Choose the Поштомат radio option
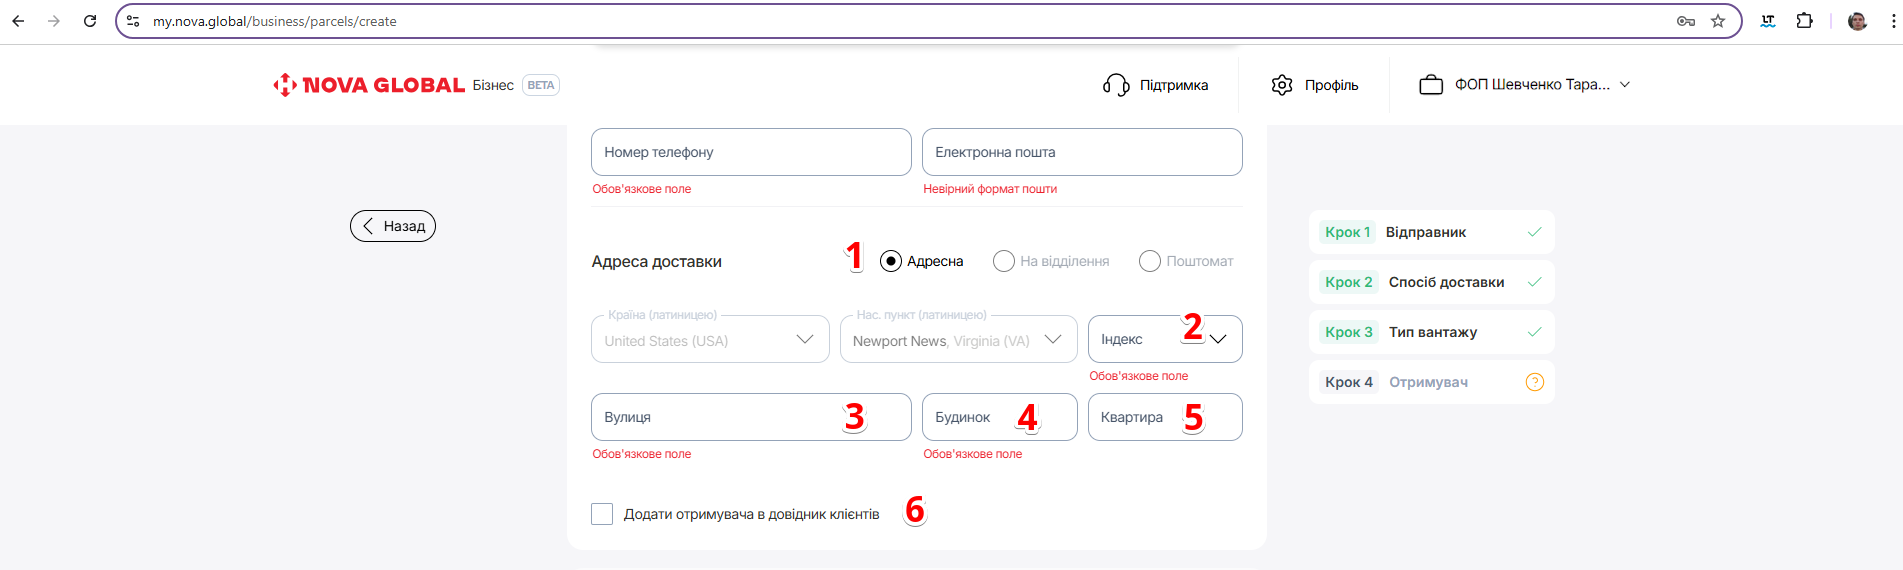 click(1150, 261)
